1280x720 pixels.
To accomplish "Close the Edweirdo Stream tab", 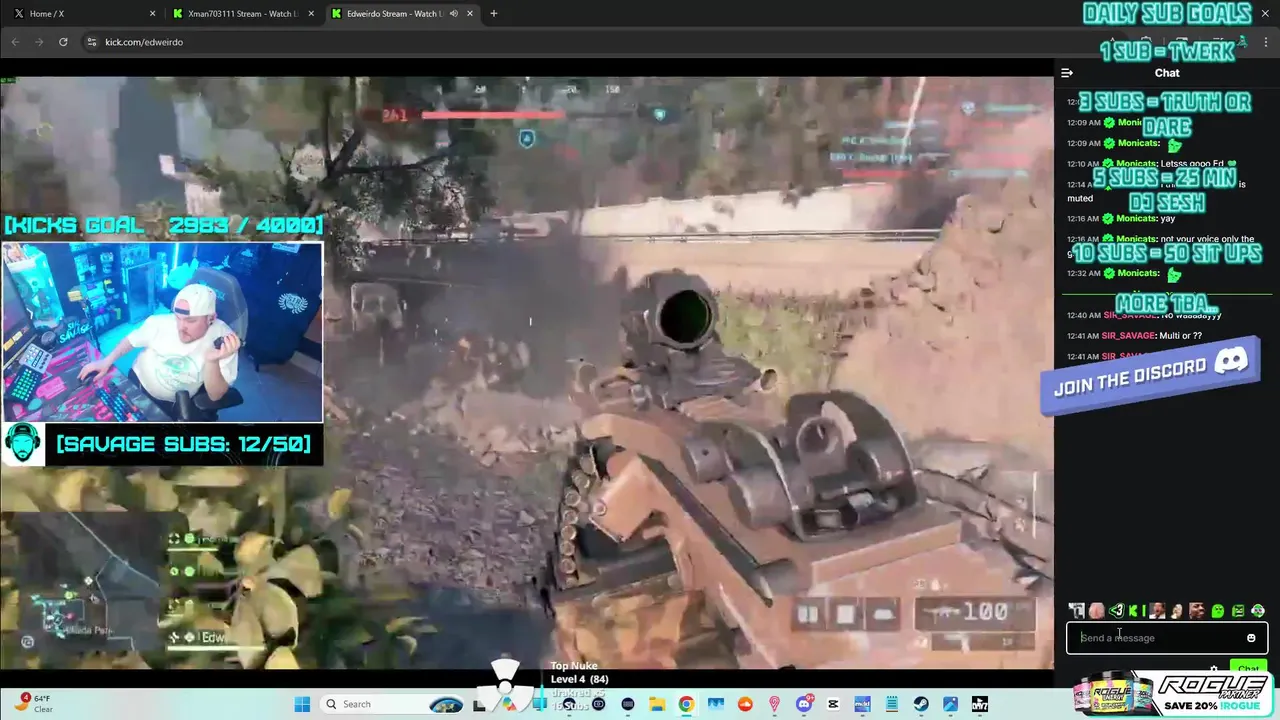I will (x=471, y=14).
